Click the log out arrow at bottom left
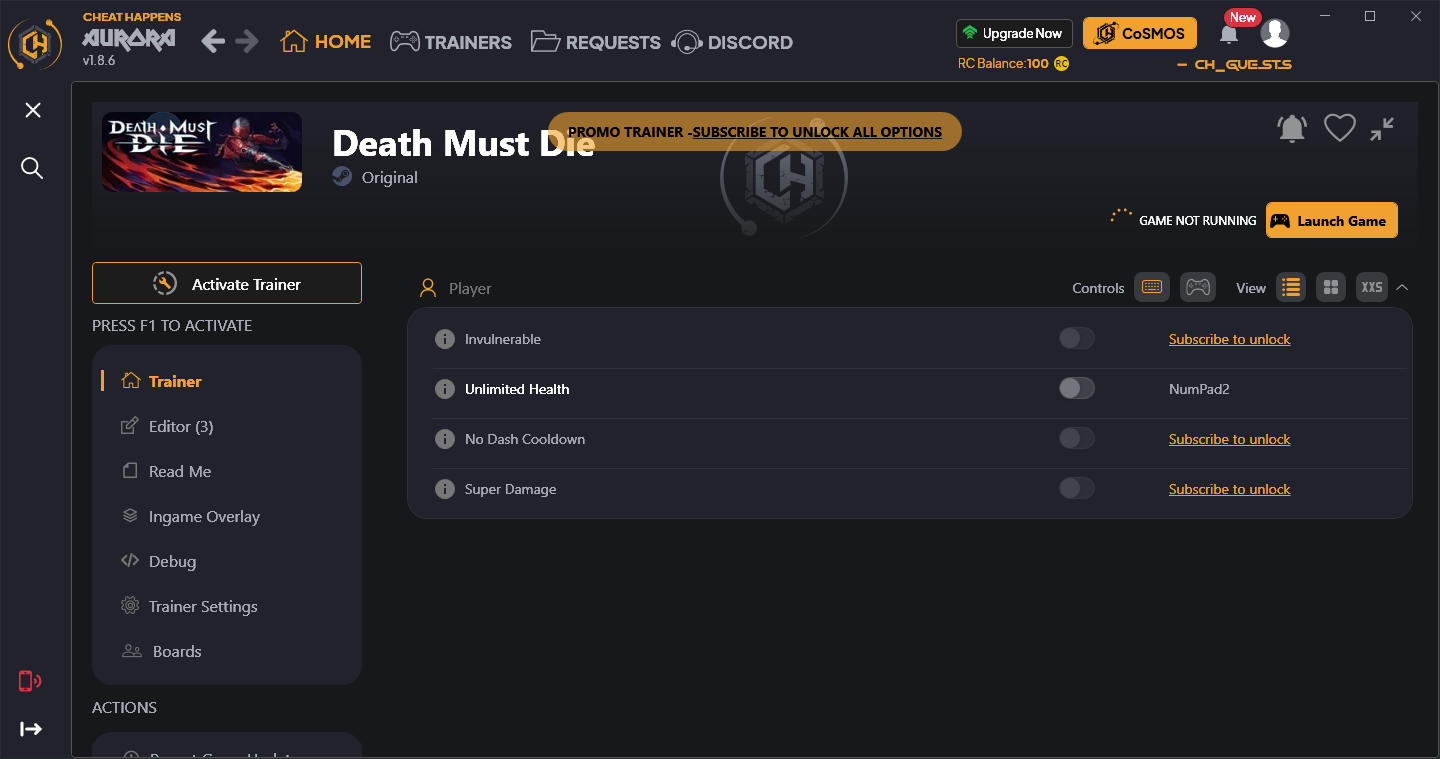The image size is (1440, 759). [31, 729]
